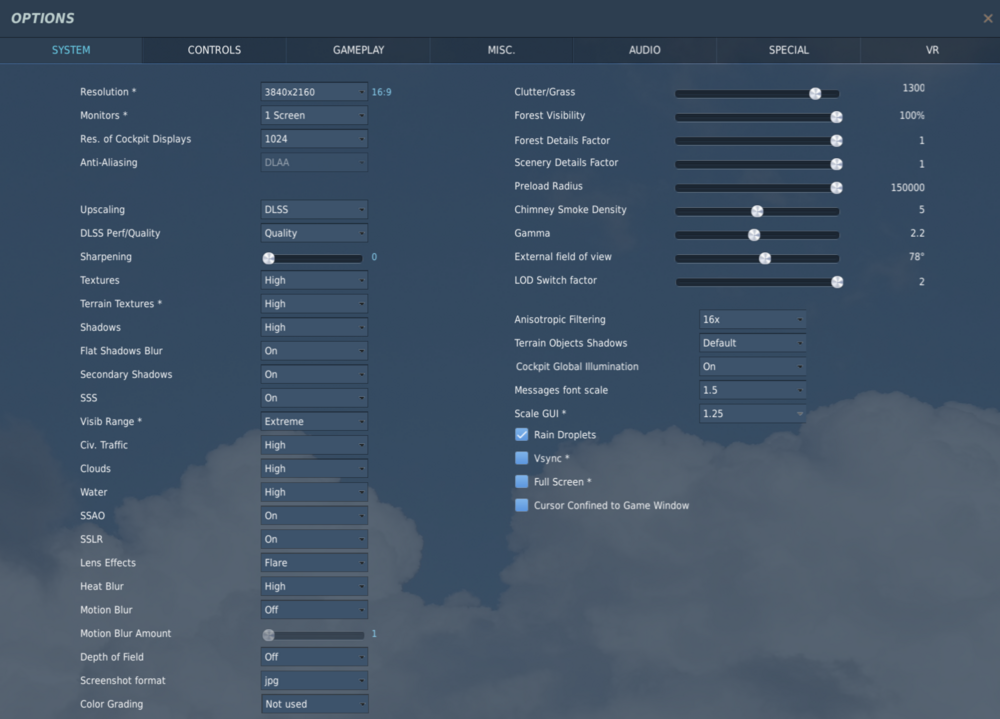Close the Options window

(988, 19)
